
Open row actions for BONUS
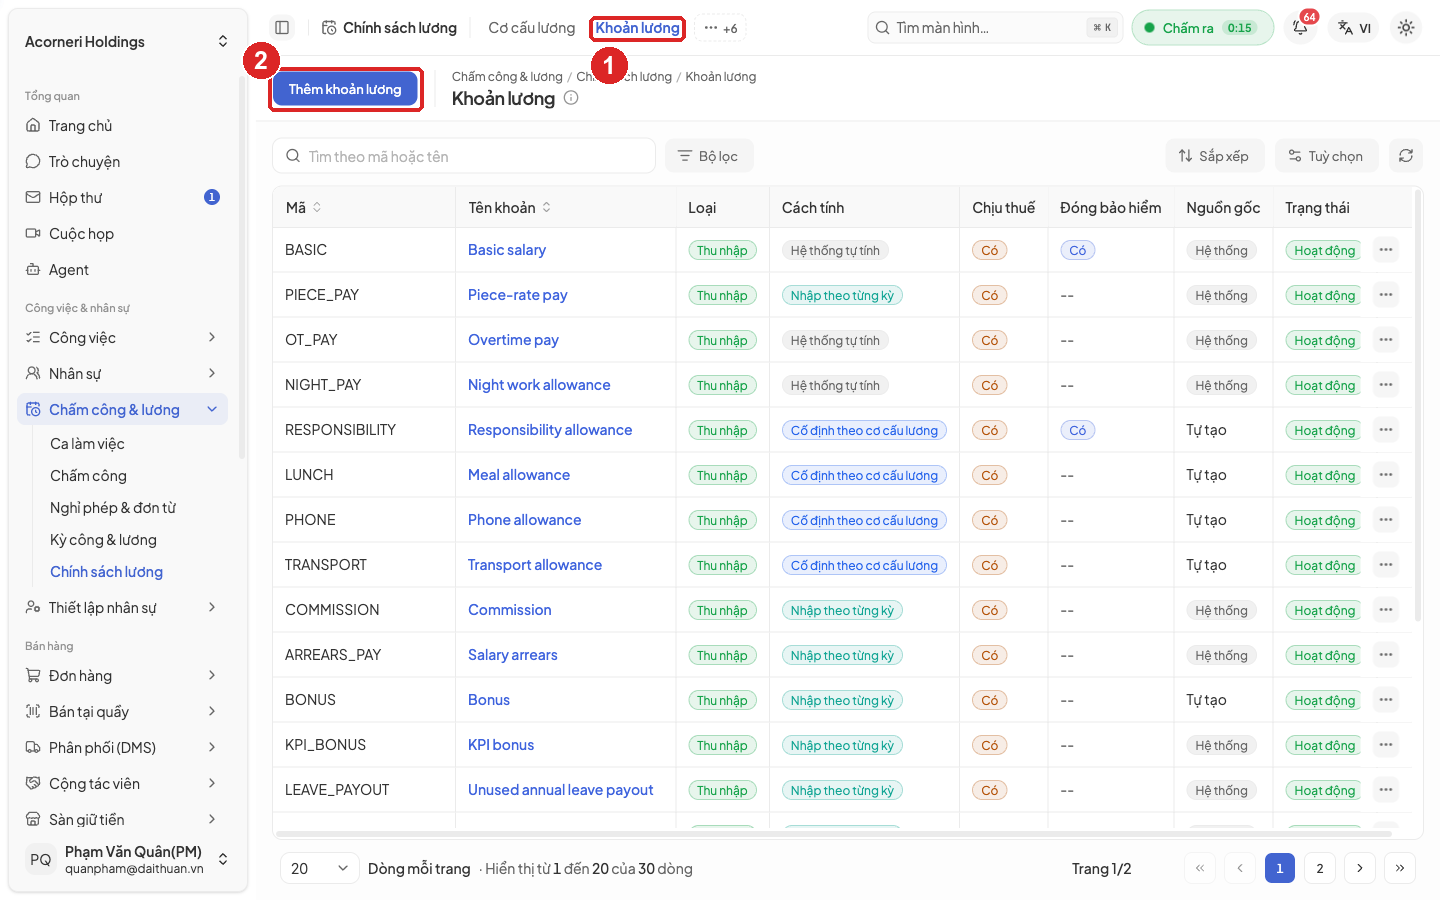[x=1385, y=700]
